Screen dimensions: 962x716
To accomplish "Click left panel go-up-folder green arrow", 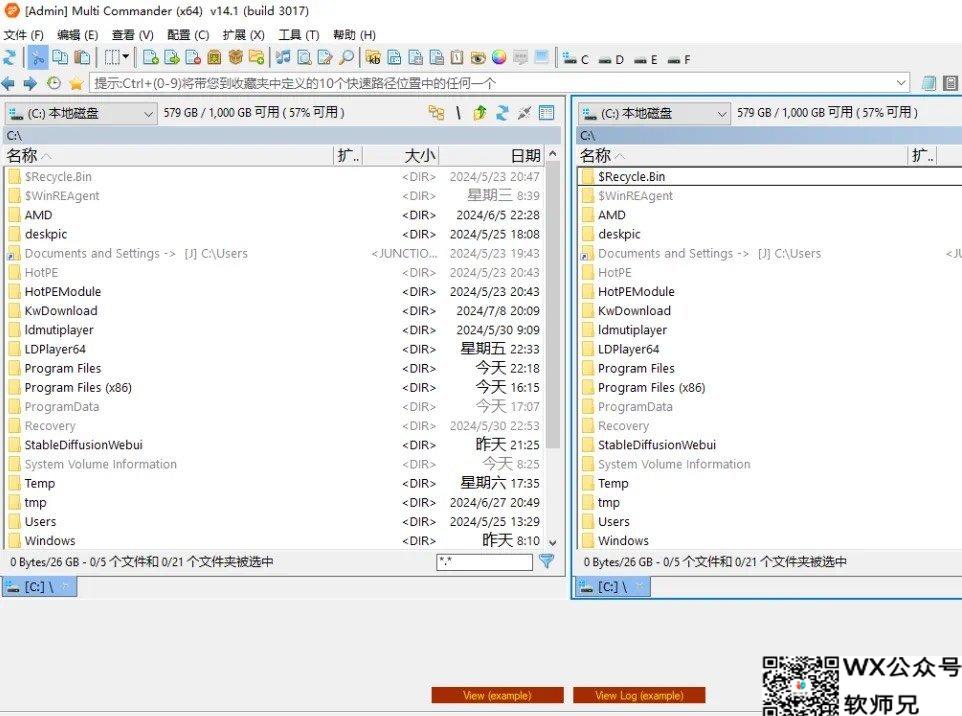I will tap(480, 112).
